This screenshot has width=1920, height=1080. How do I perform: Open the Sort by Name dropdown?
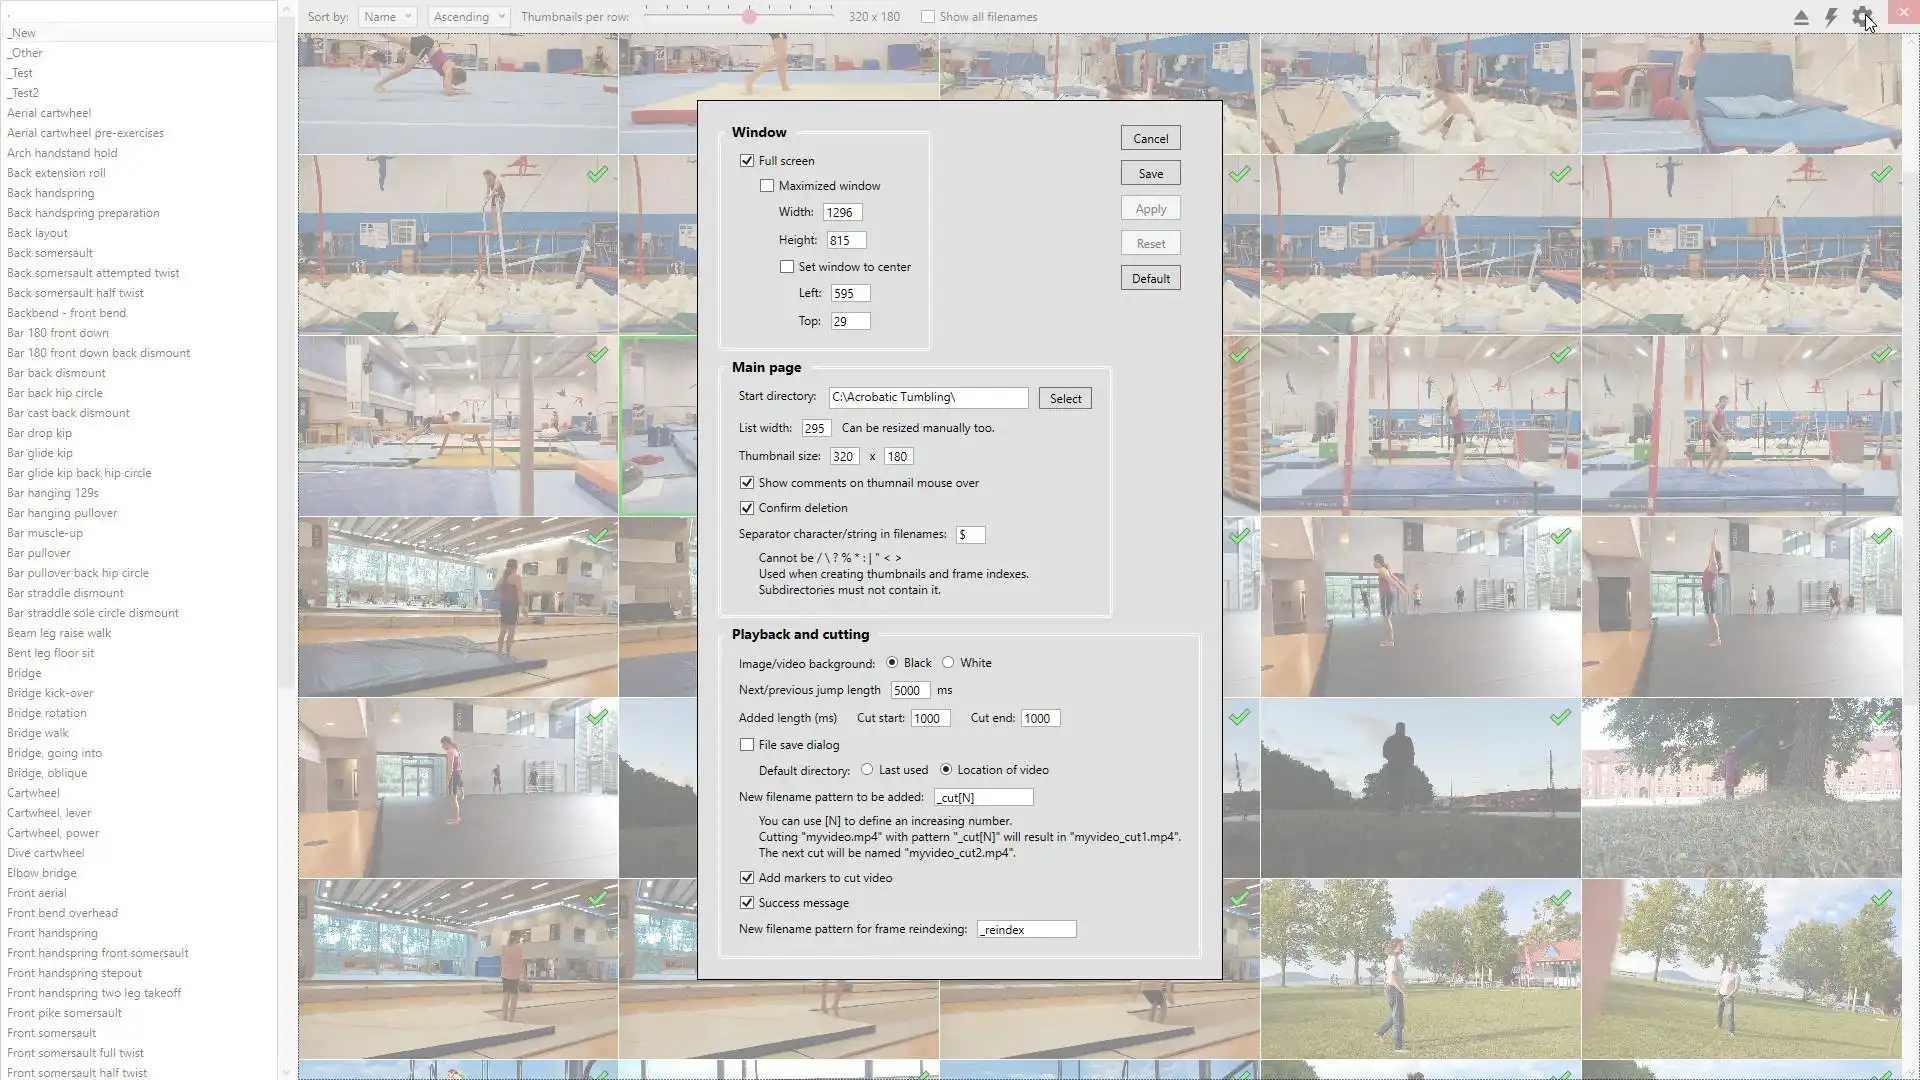click(387, 17)
